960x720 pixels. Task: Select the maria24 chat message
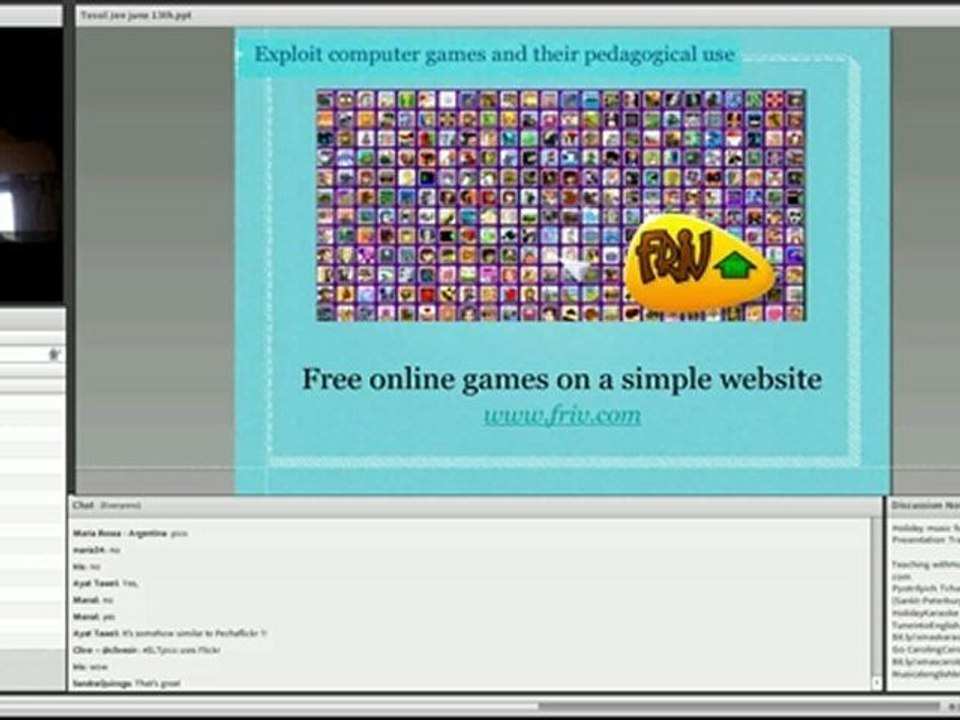96,550
